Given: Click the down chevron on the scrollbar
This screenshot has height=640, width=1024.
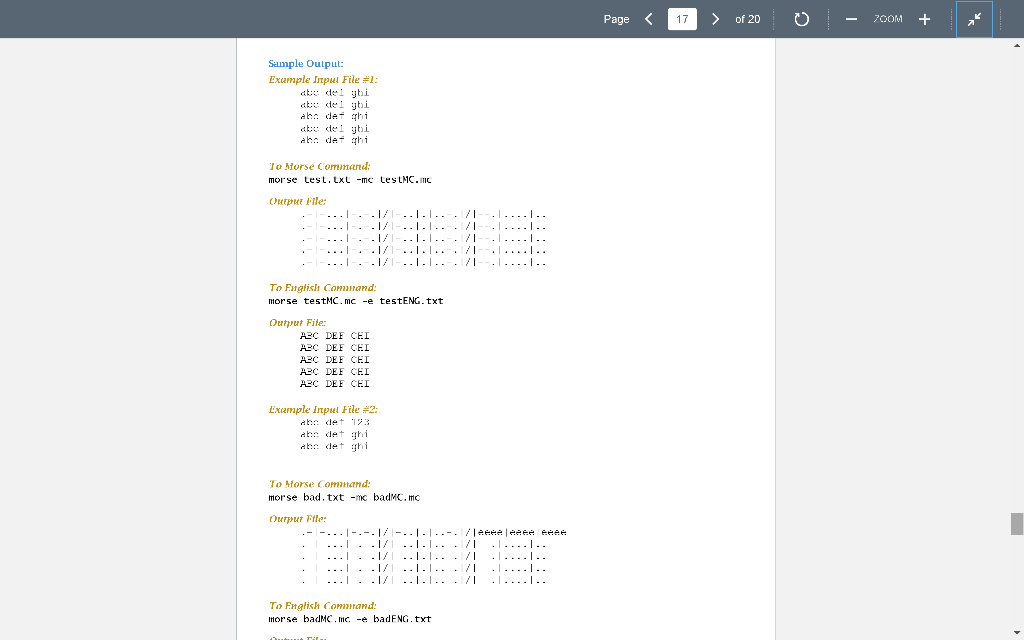Looking at the screenshot, I should (1016, 630).
